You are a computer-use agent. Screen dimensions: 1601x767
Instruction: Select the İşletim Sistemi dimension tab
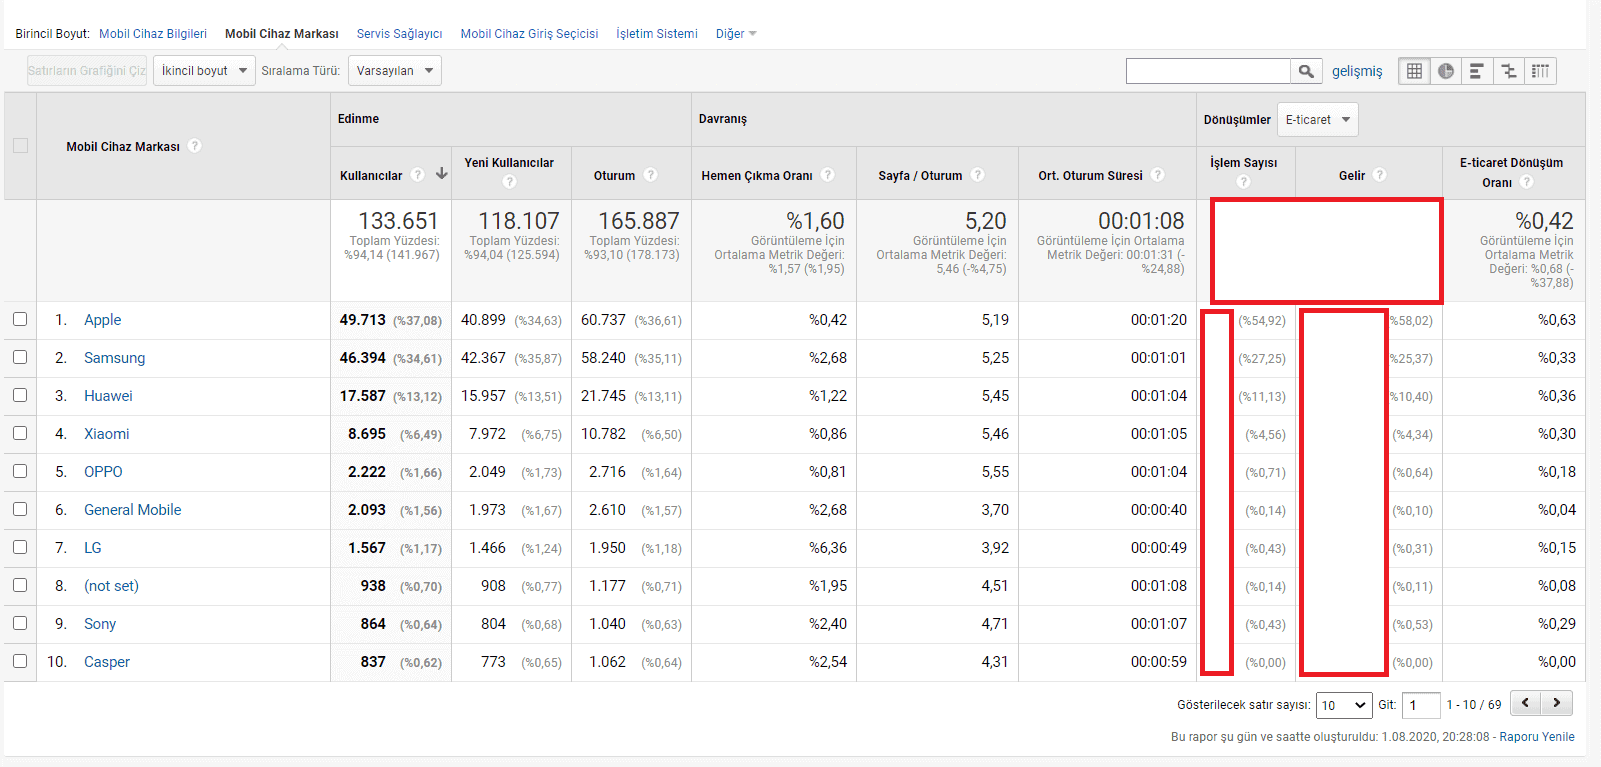pyautogui.click(x=656, y=34)
